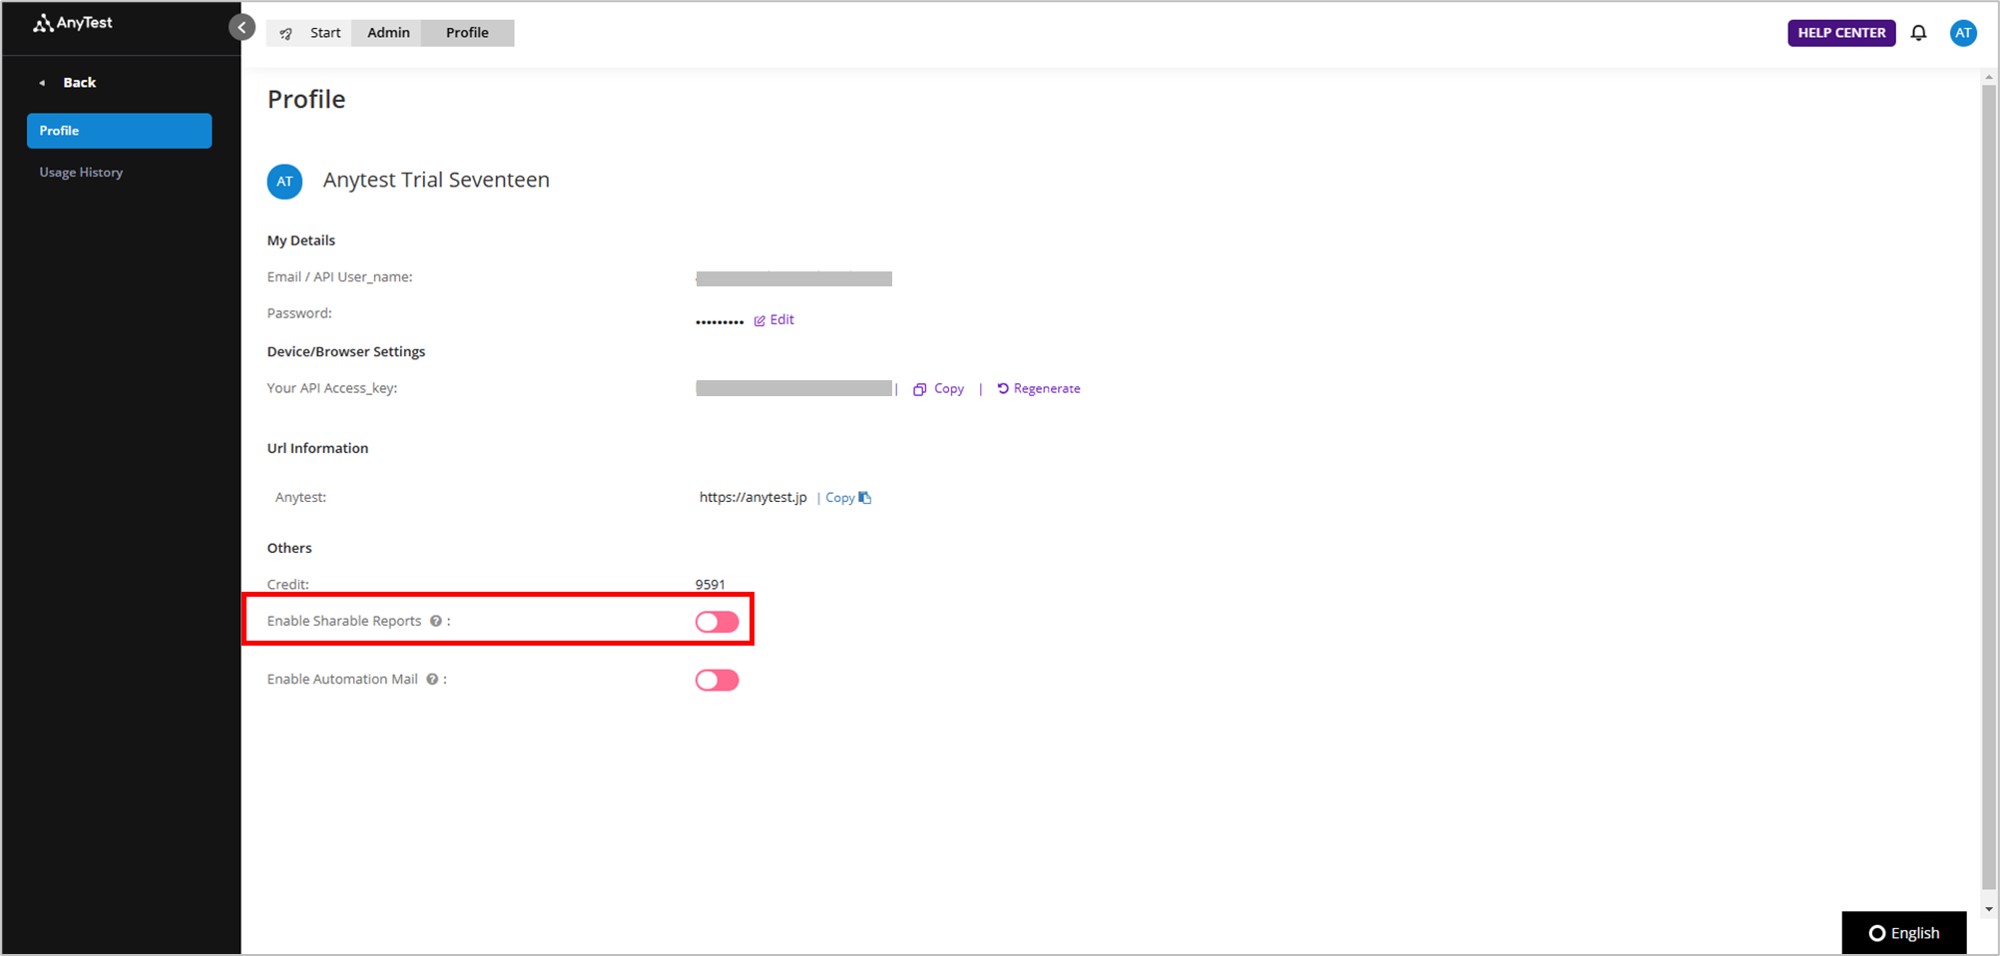Click the scrollbar up arrow
The image size is (2000, 956).
click(x=1989, y=77)
